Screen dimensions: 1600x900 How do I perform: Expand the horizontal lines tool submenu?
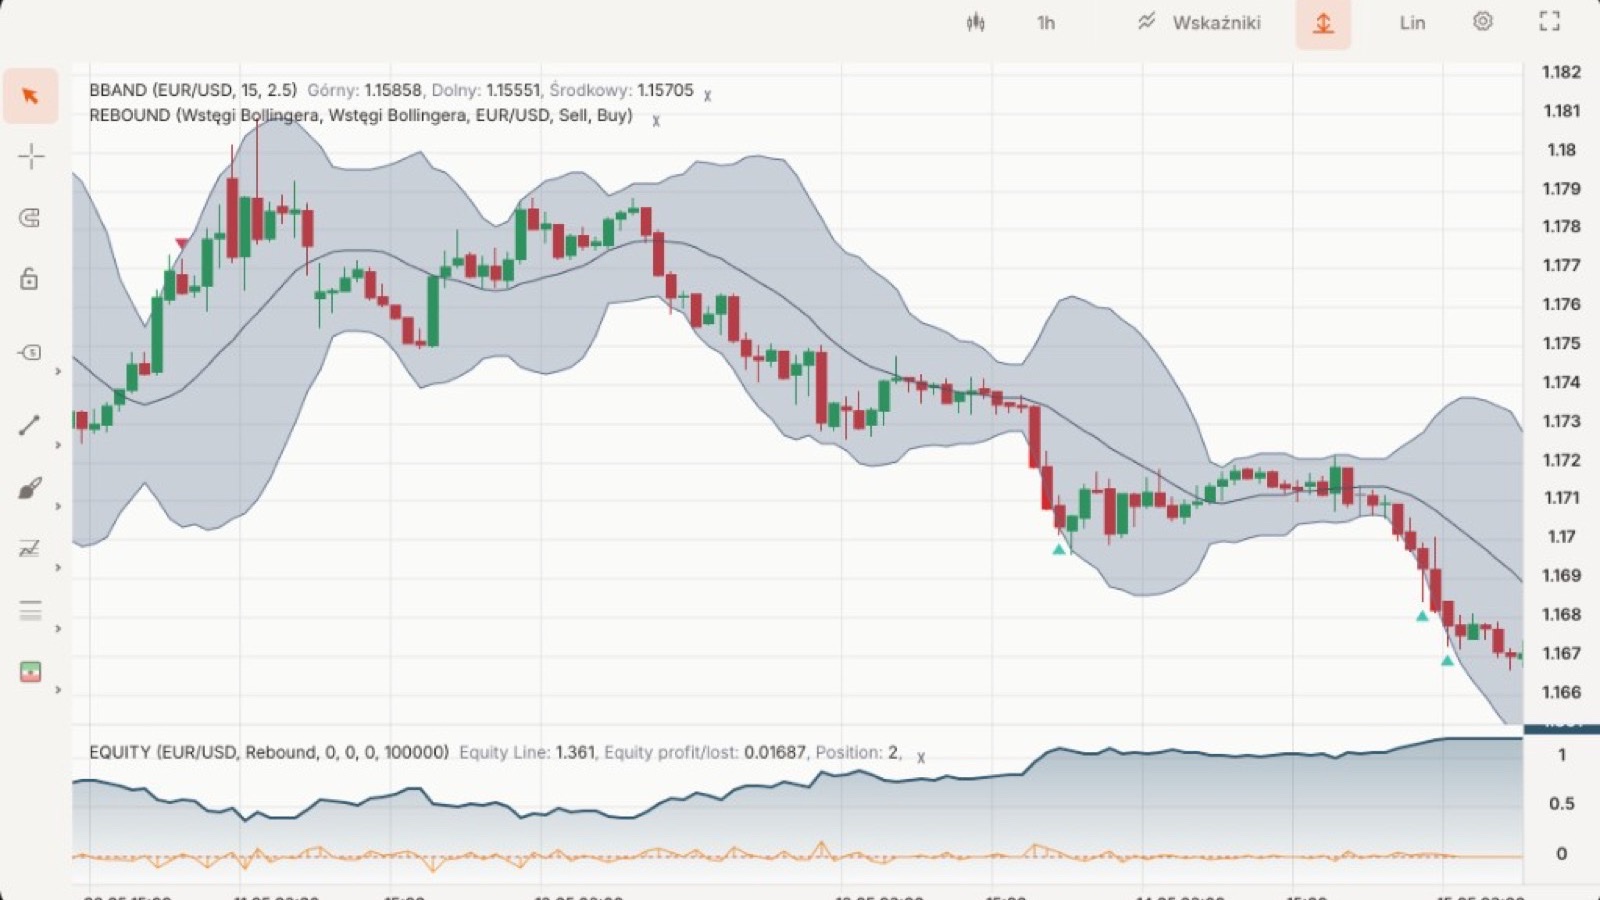pos(58,629)
